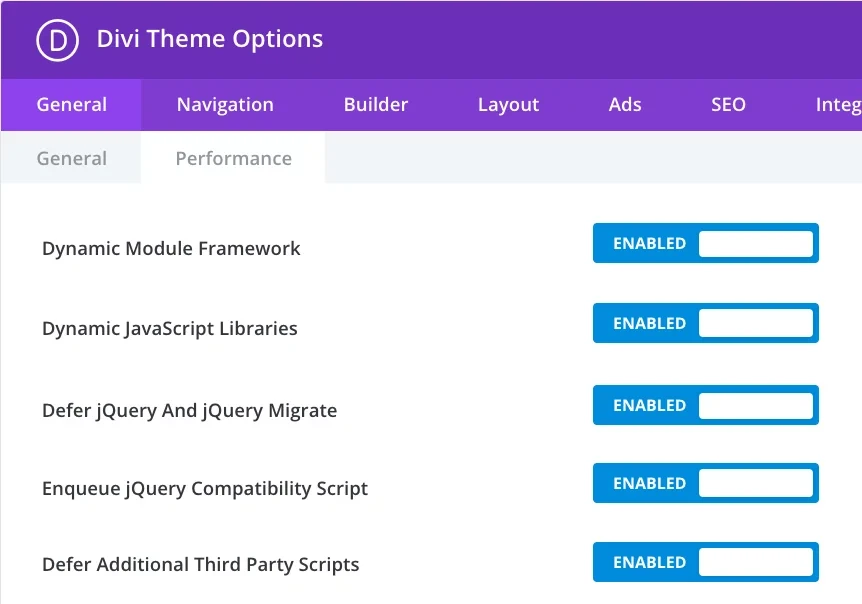The height and width of the screenshot is (604, 862).
Task: Click the Enqueue jQuery Compatibility Script label
Action: pos(204,489)
